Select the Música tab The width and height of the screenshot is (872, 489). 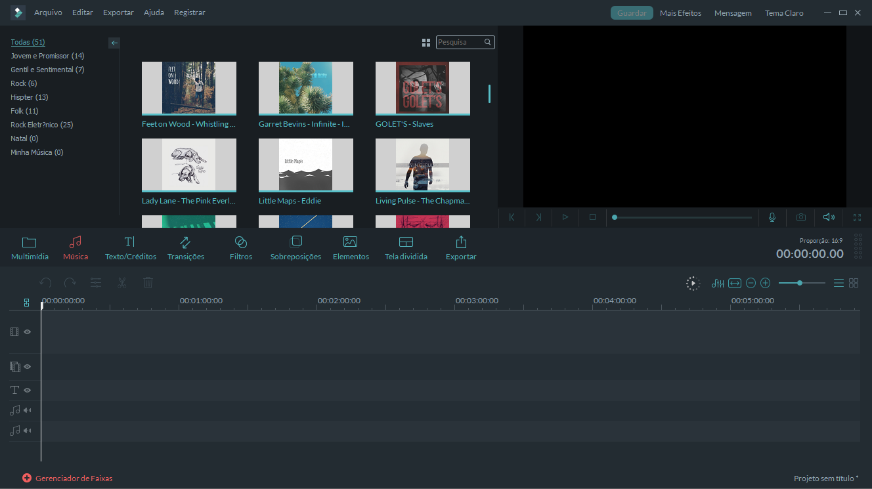pos(75,248)
